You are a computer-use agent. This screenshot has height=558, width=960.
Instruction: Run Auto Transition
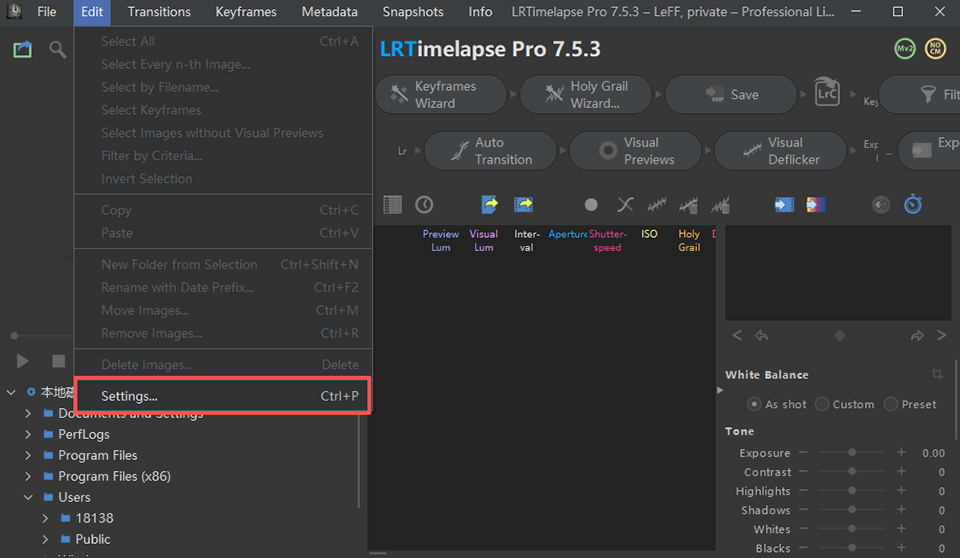(490, 151)
